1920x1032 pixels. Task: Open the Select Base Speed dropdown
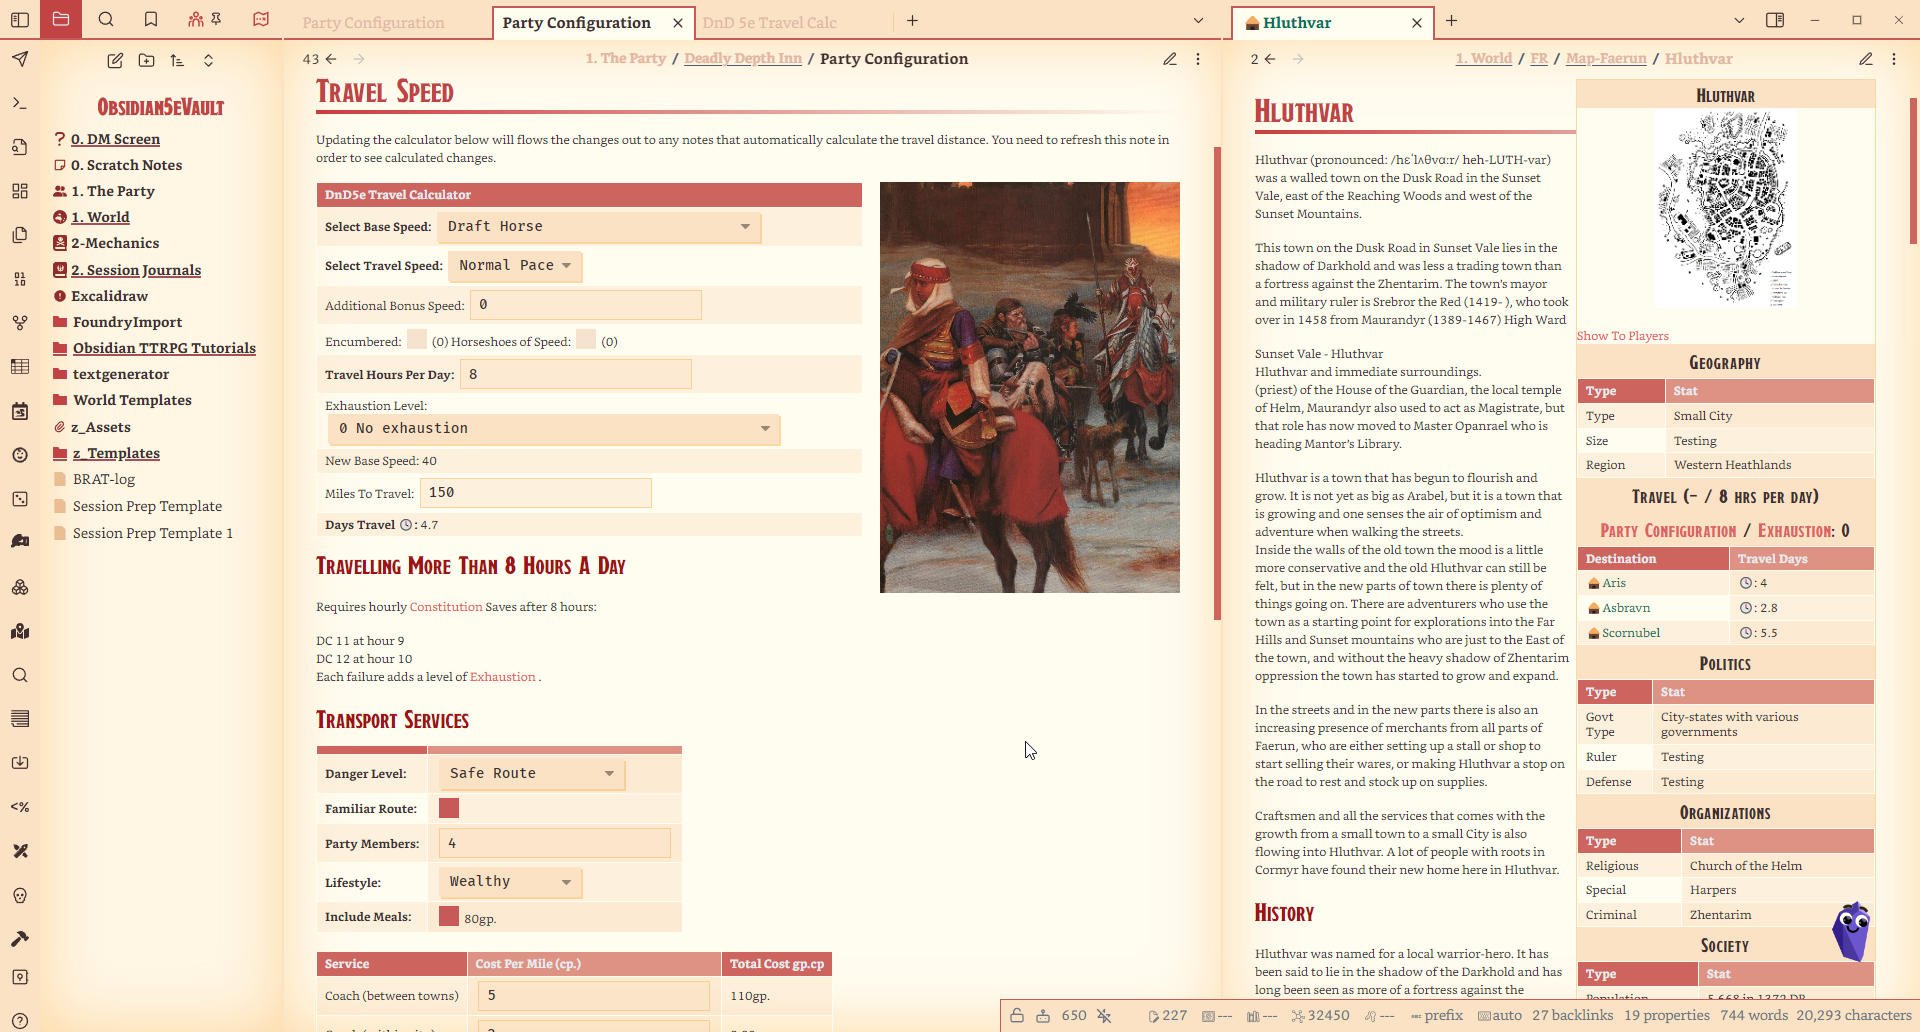pyautogui.click(x=598, y=227)
